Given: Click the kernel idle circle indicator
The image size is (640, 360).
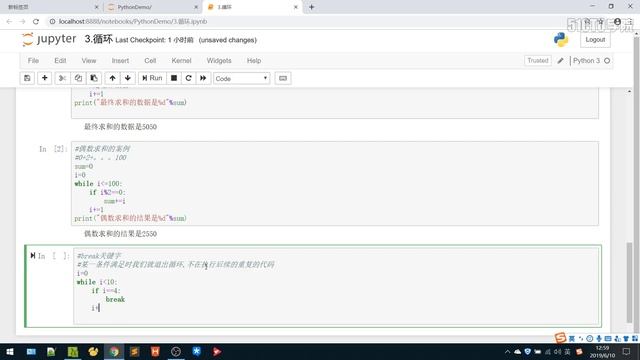Looking at the screenshot, I should 607,60.
